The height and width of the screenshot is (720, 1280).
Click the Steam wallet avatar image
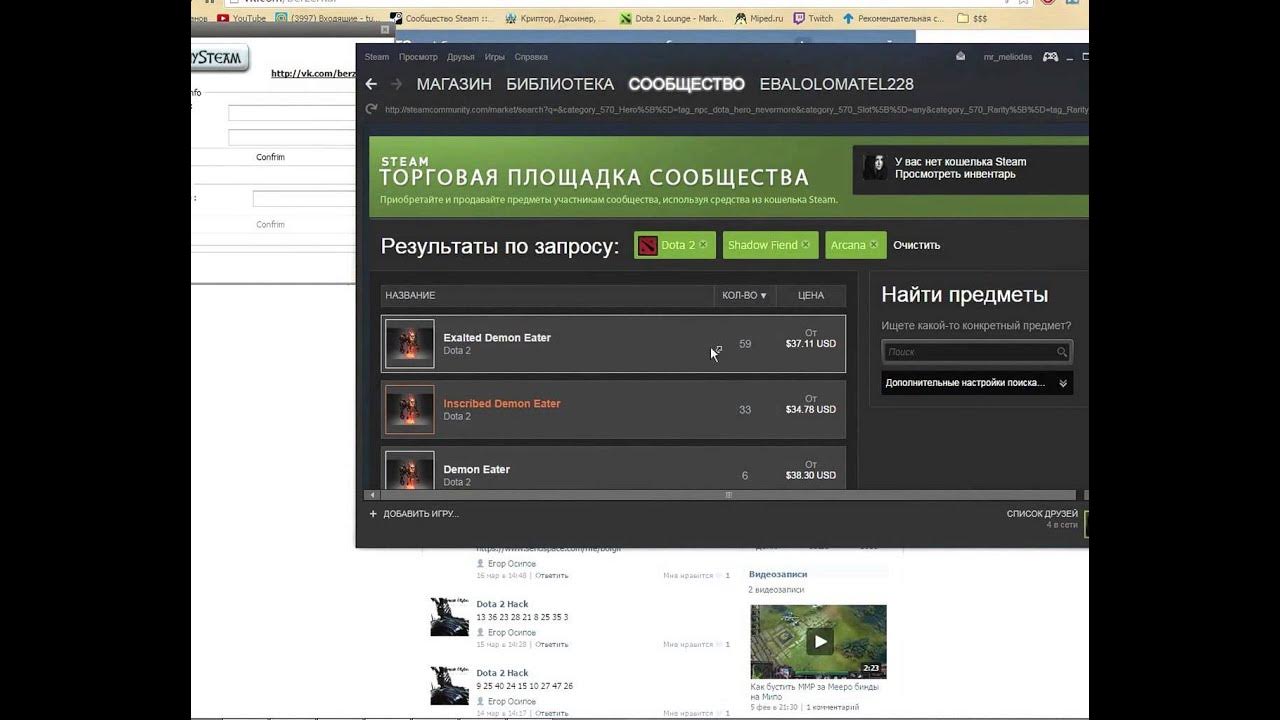[x=875, y=167]
